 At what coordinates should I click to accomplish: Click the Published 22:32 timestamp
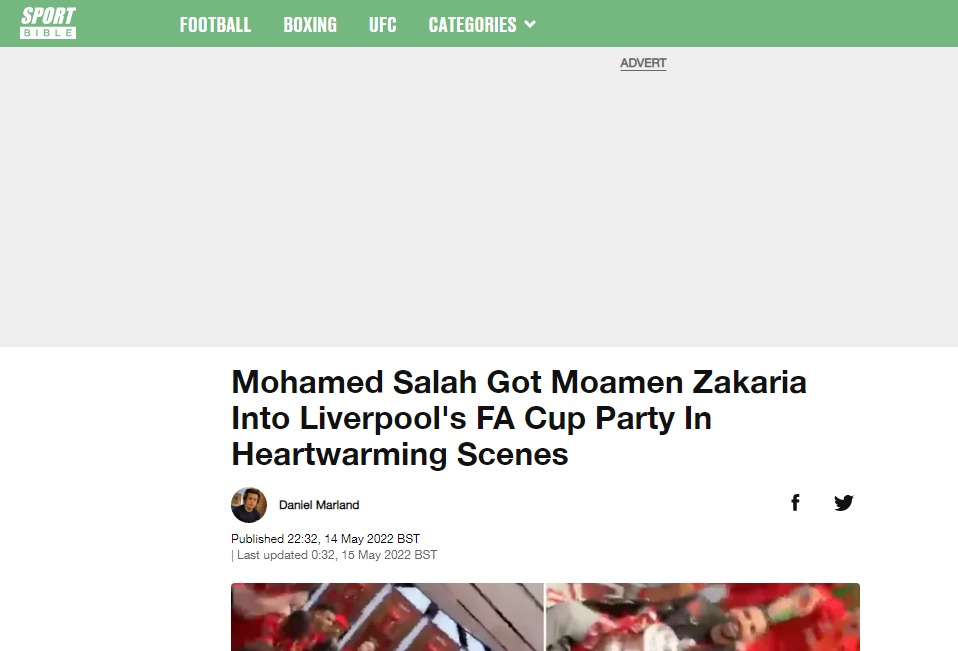point(325,538)
